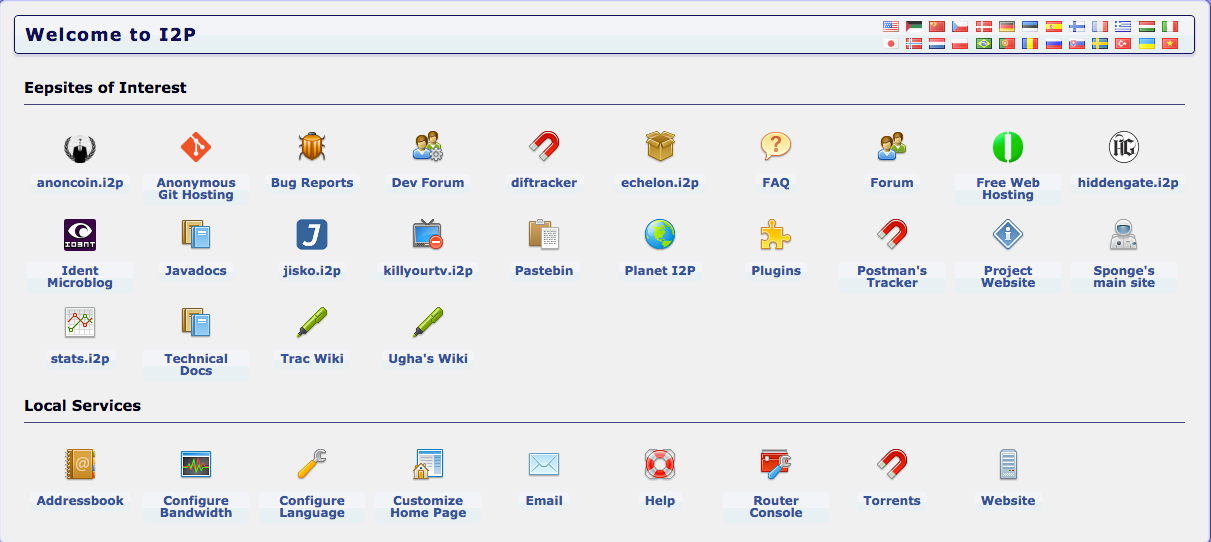Click the Torrents link
This screenshot has width=1211, height=542.
click(892, 501)
